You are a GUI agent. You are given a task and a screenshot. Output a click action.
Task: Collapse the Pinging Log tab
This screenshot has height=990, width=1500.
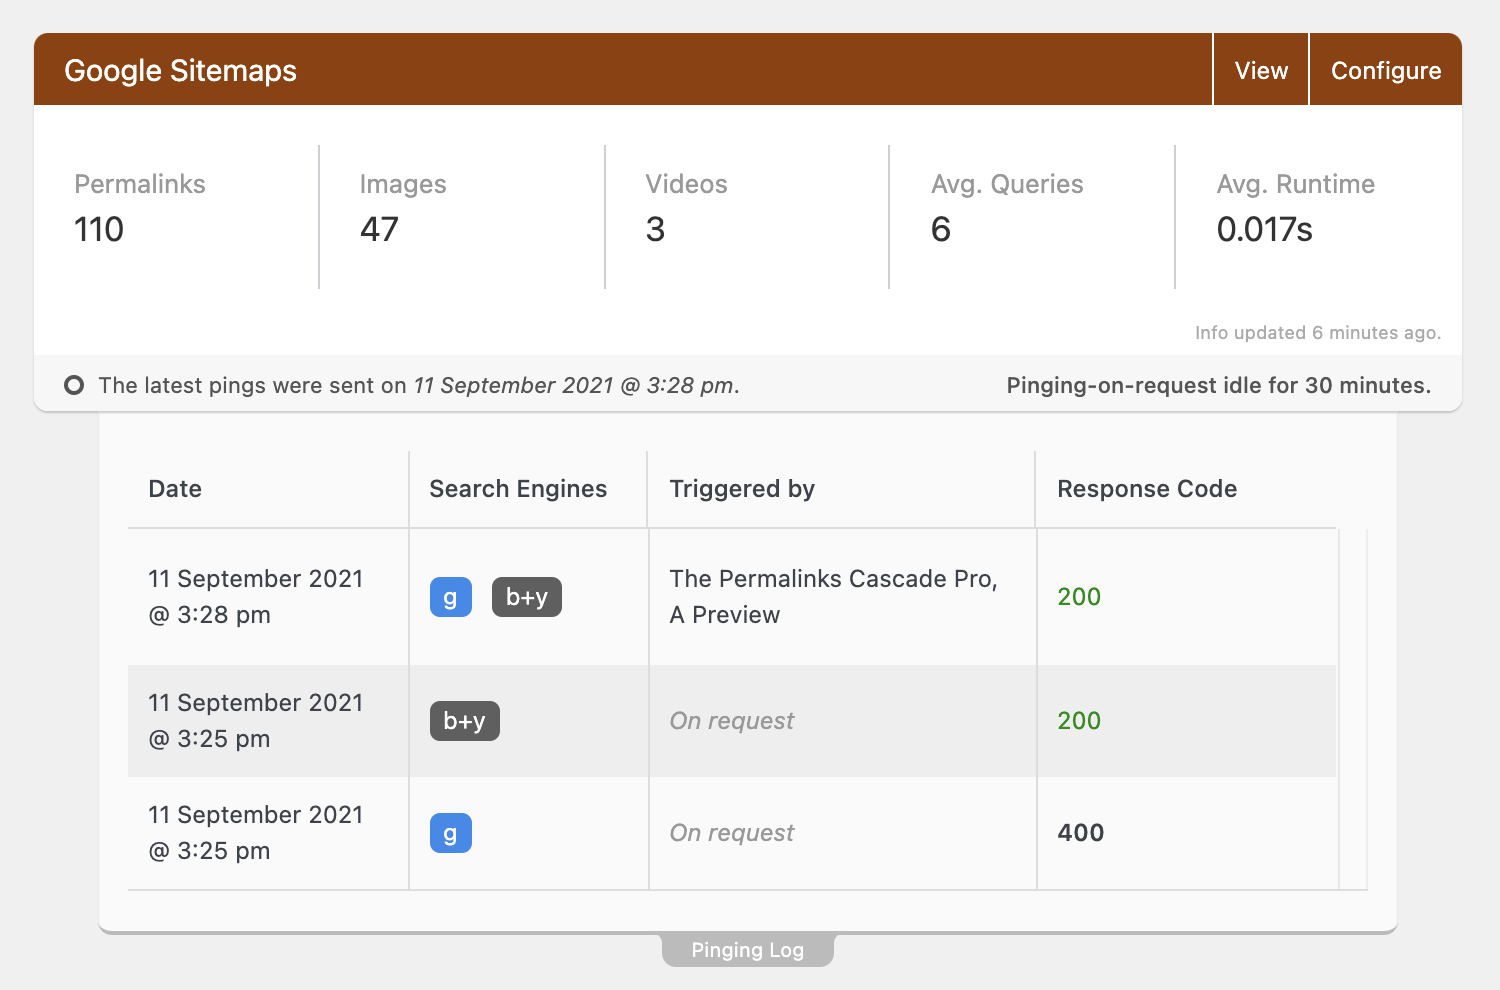click(x=748, y=950)
